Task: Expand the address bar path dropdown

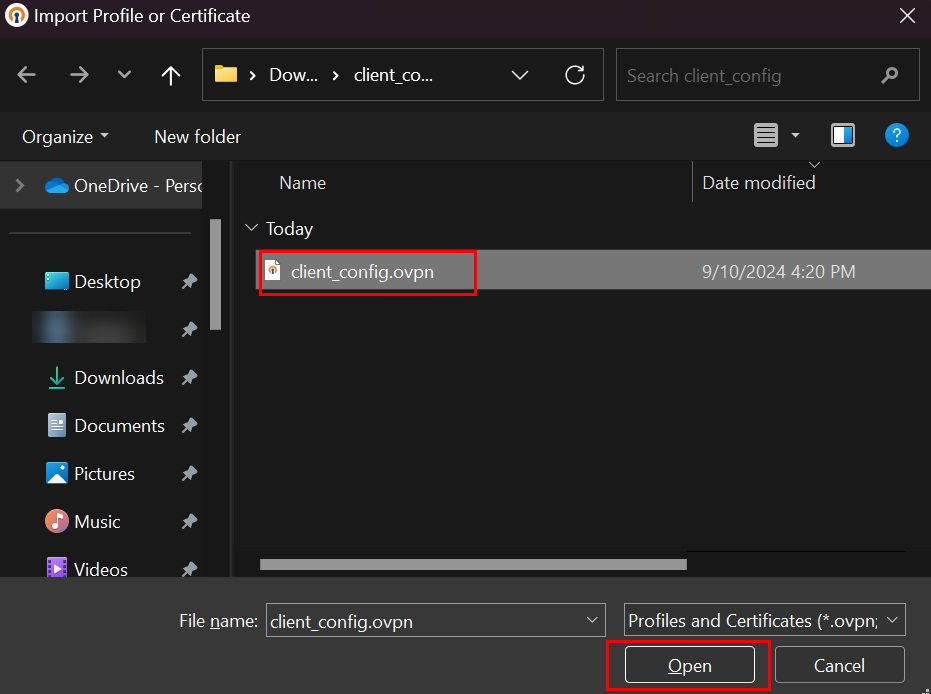Action: 520,75
